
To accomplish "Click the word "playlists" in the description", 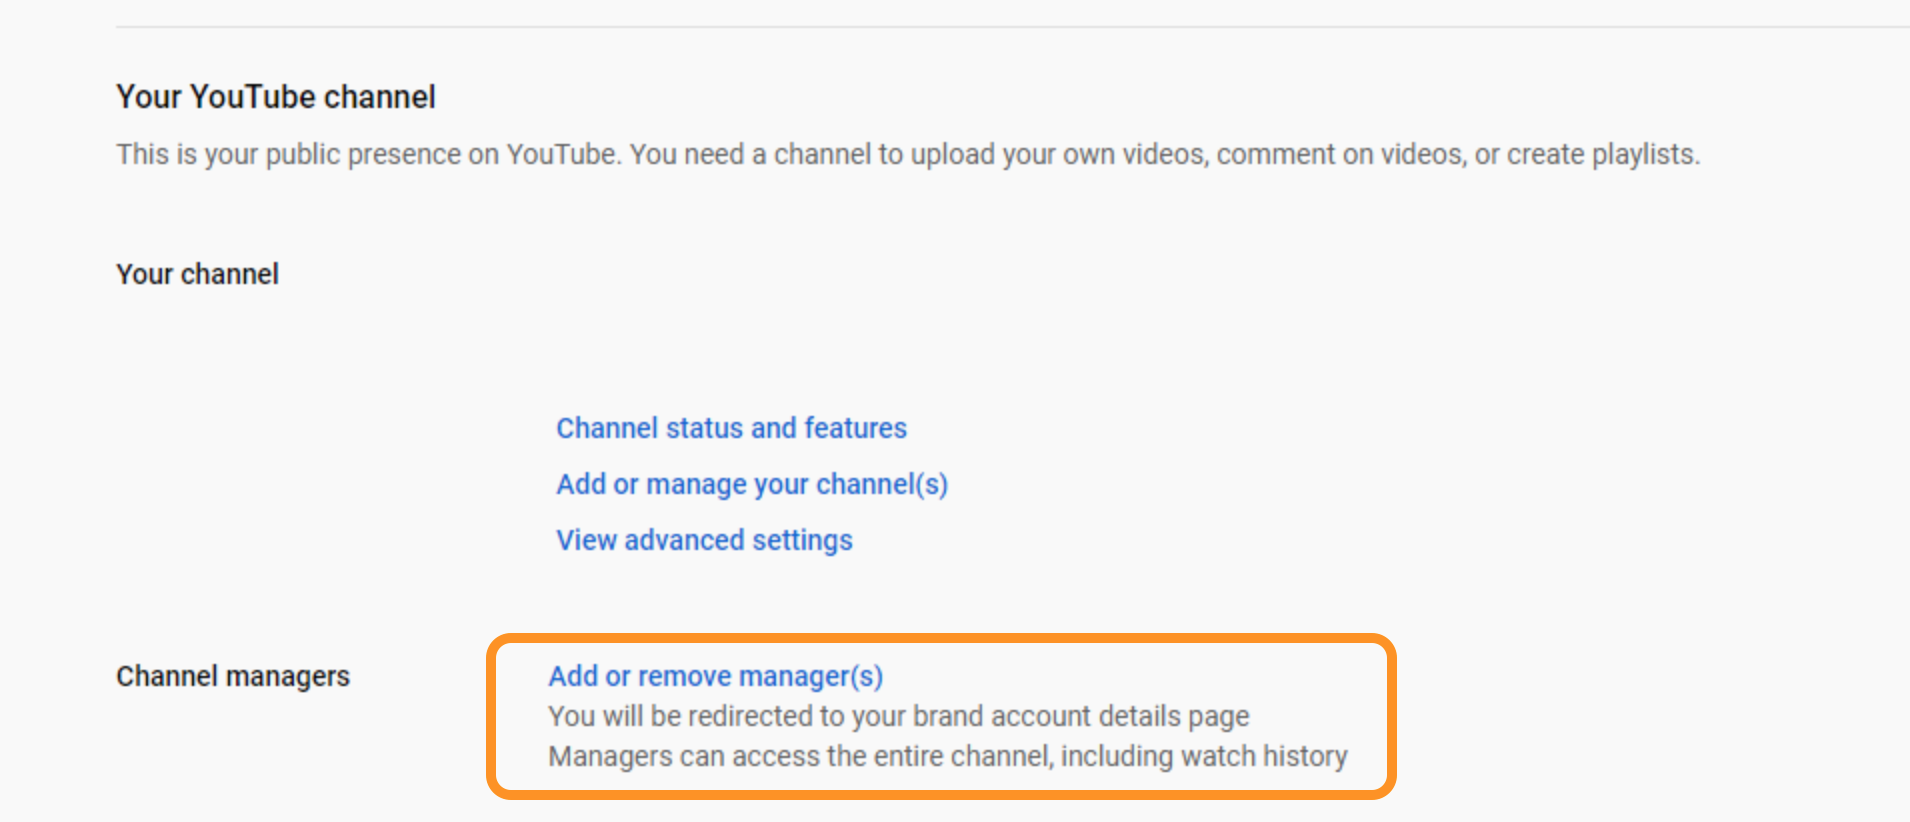I will coord(1643,155).
